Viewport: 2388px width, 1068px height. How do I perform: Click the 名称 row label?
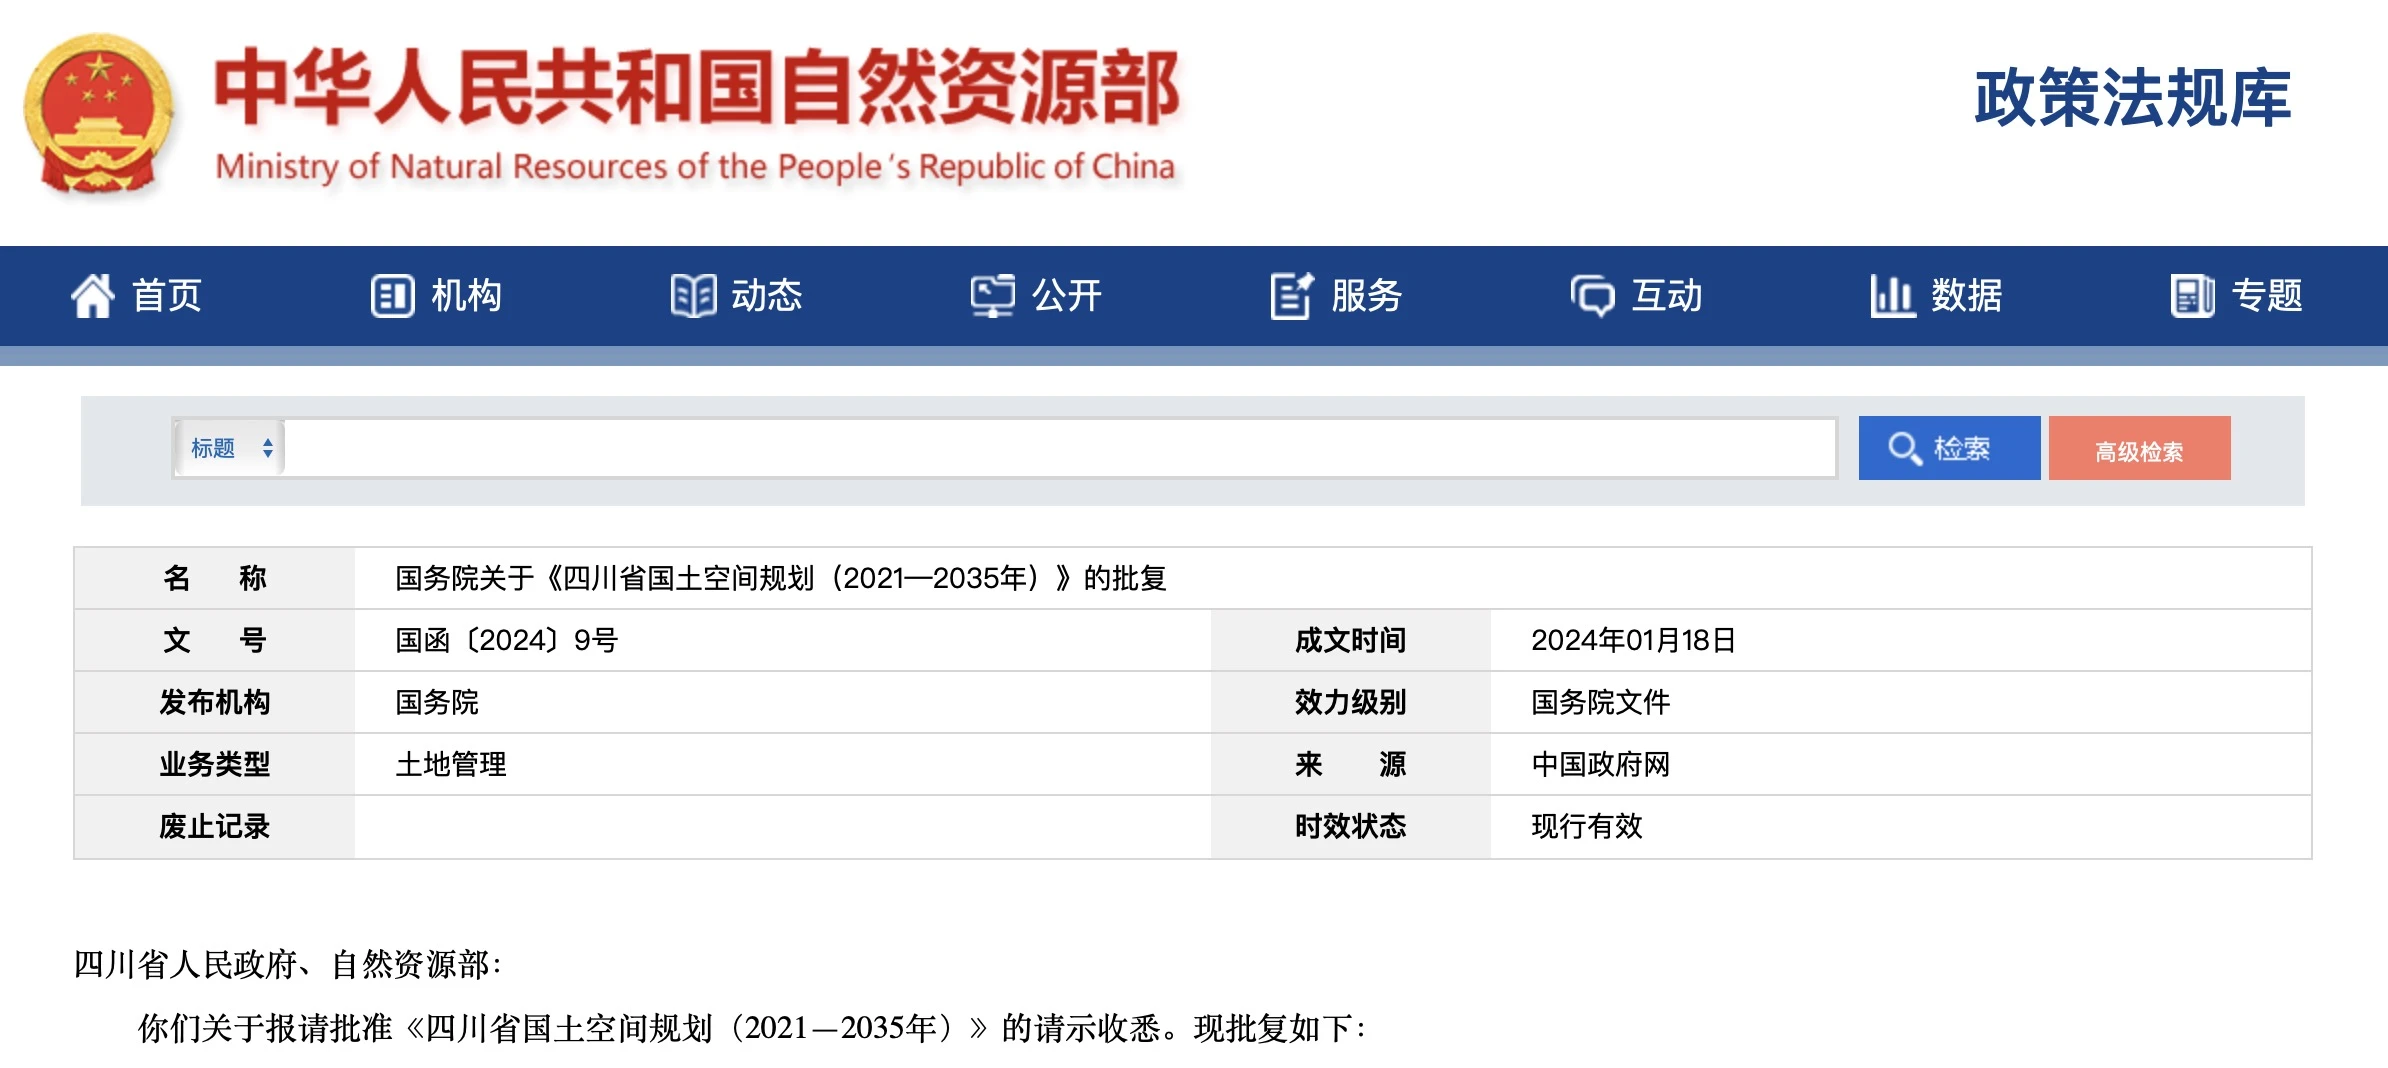[x=215, y=578]
